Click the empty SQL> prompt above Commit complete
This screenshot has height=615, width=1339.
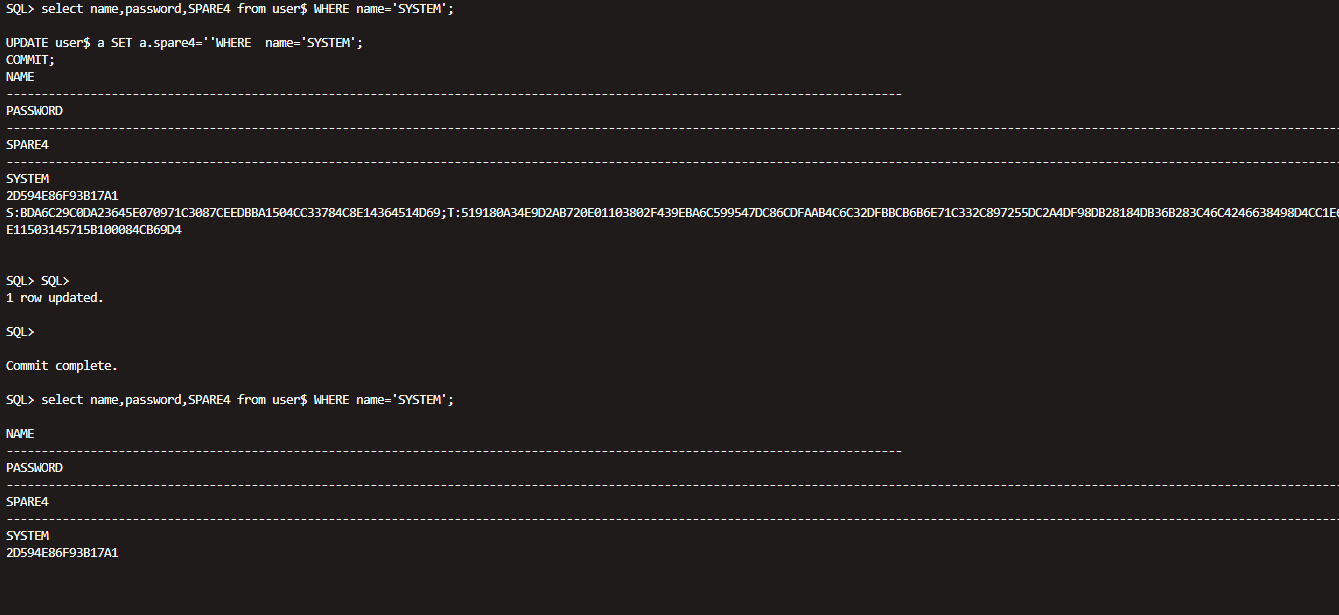pos(20,331)
